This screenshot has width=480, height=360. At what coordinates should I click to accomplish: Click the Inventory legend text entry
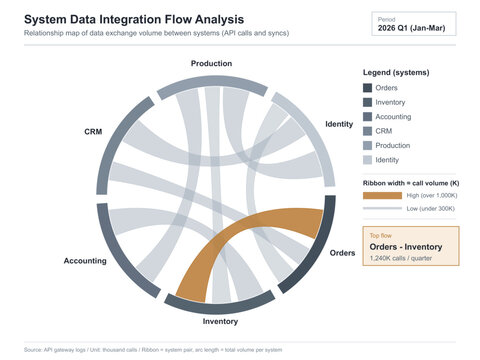click(390, 102)
